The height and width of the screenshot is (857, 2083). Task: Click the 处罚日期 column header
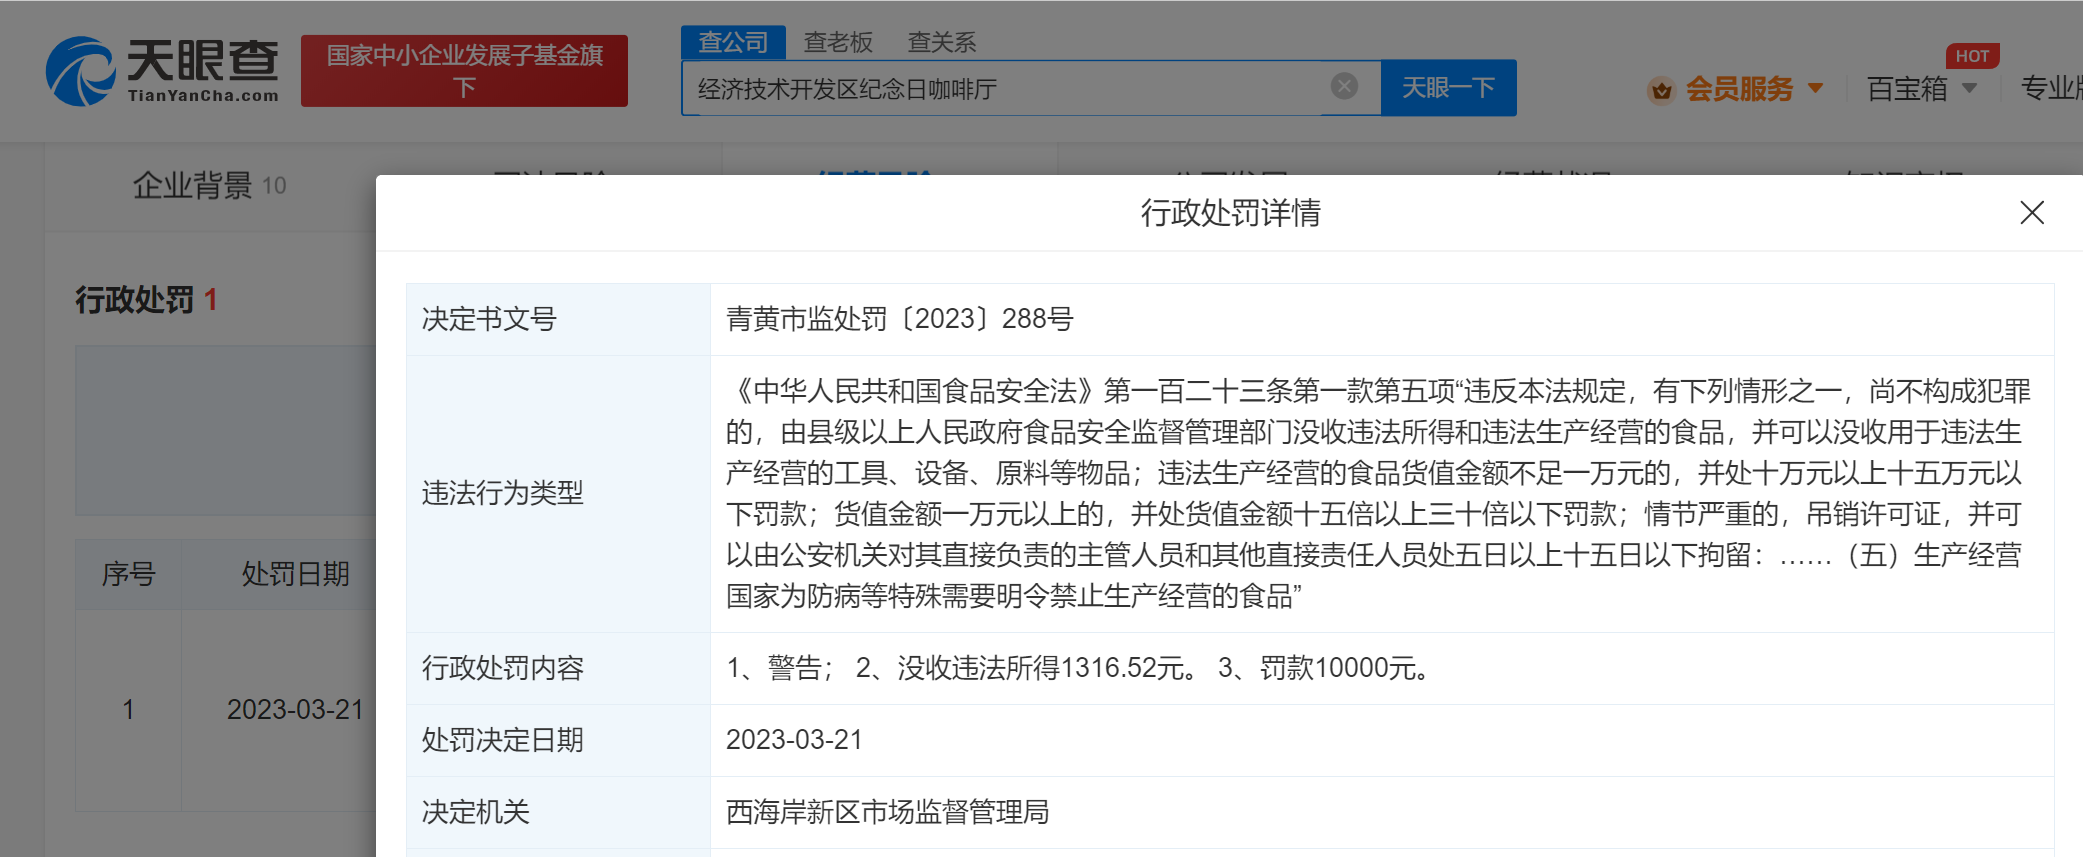[x=295, y=574]
